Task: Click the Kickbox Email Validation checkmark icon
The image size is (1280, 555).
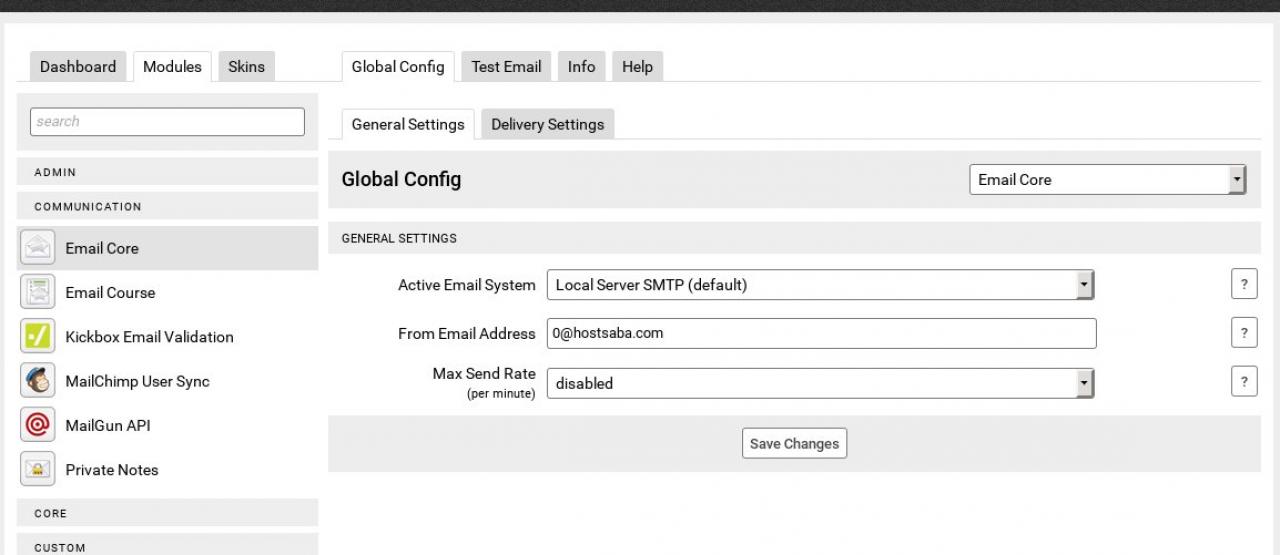Action: click(x=38, y=336)
